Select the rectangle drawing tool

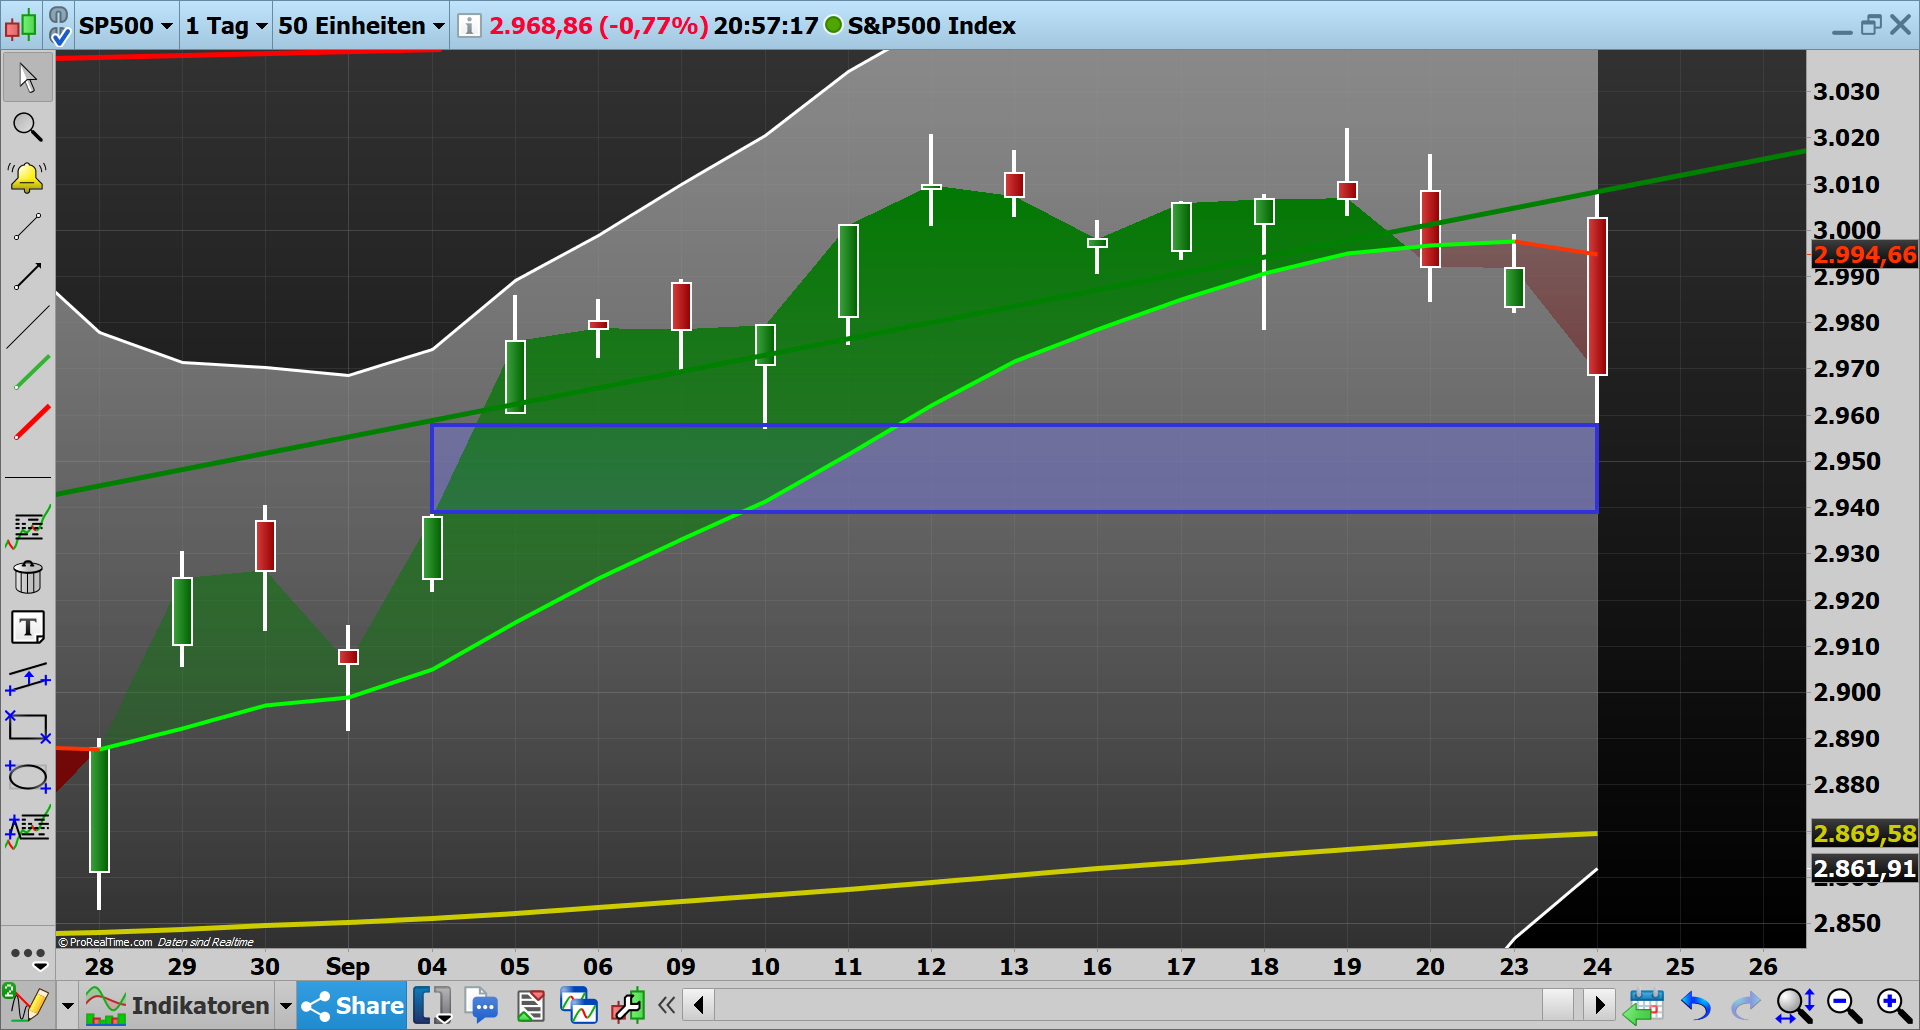28,727
